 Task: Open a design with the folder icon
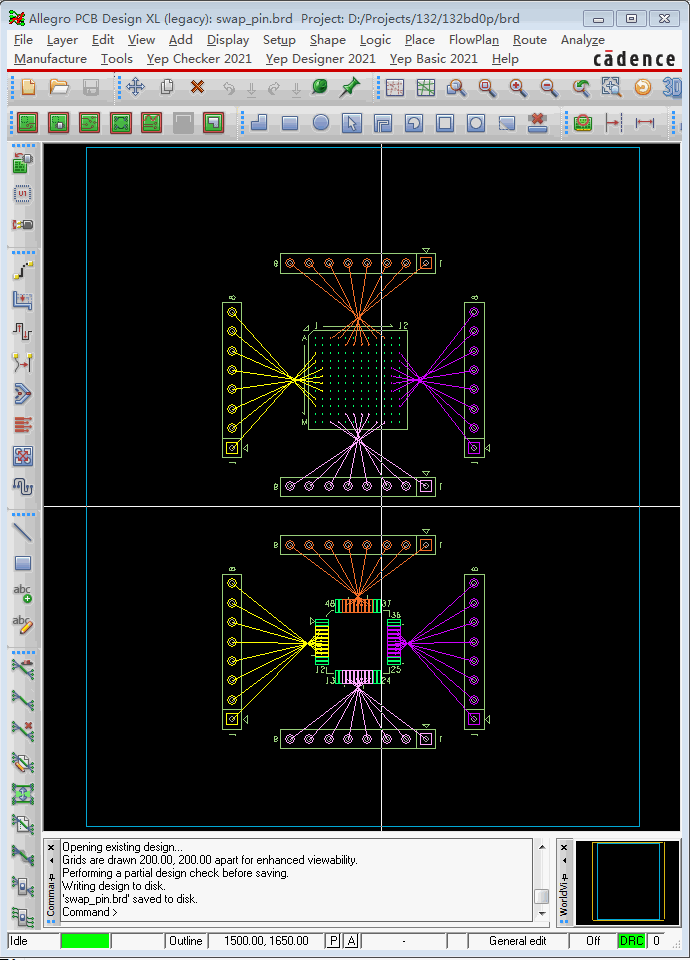59,88
